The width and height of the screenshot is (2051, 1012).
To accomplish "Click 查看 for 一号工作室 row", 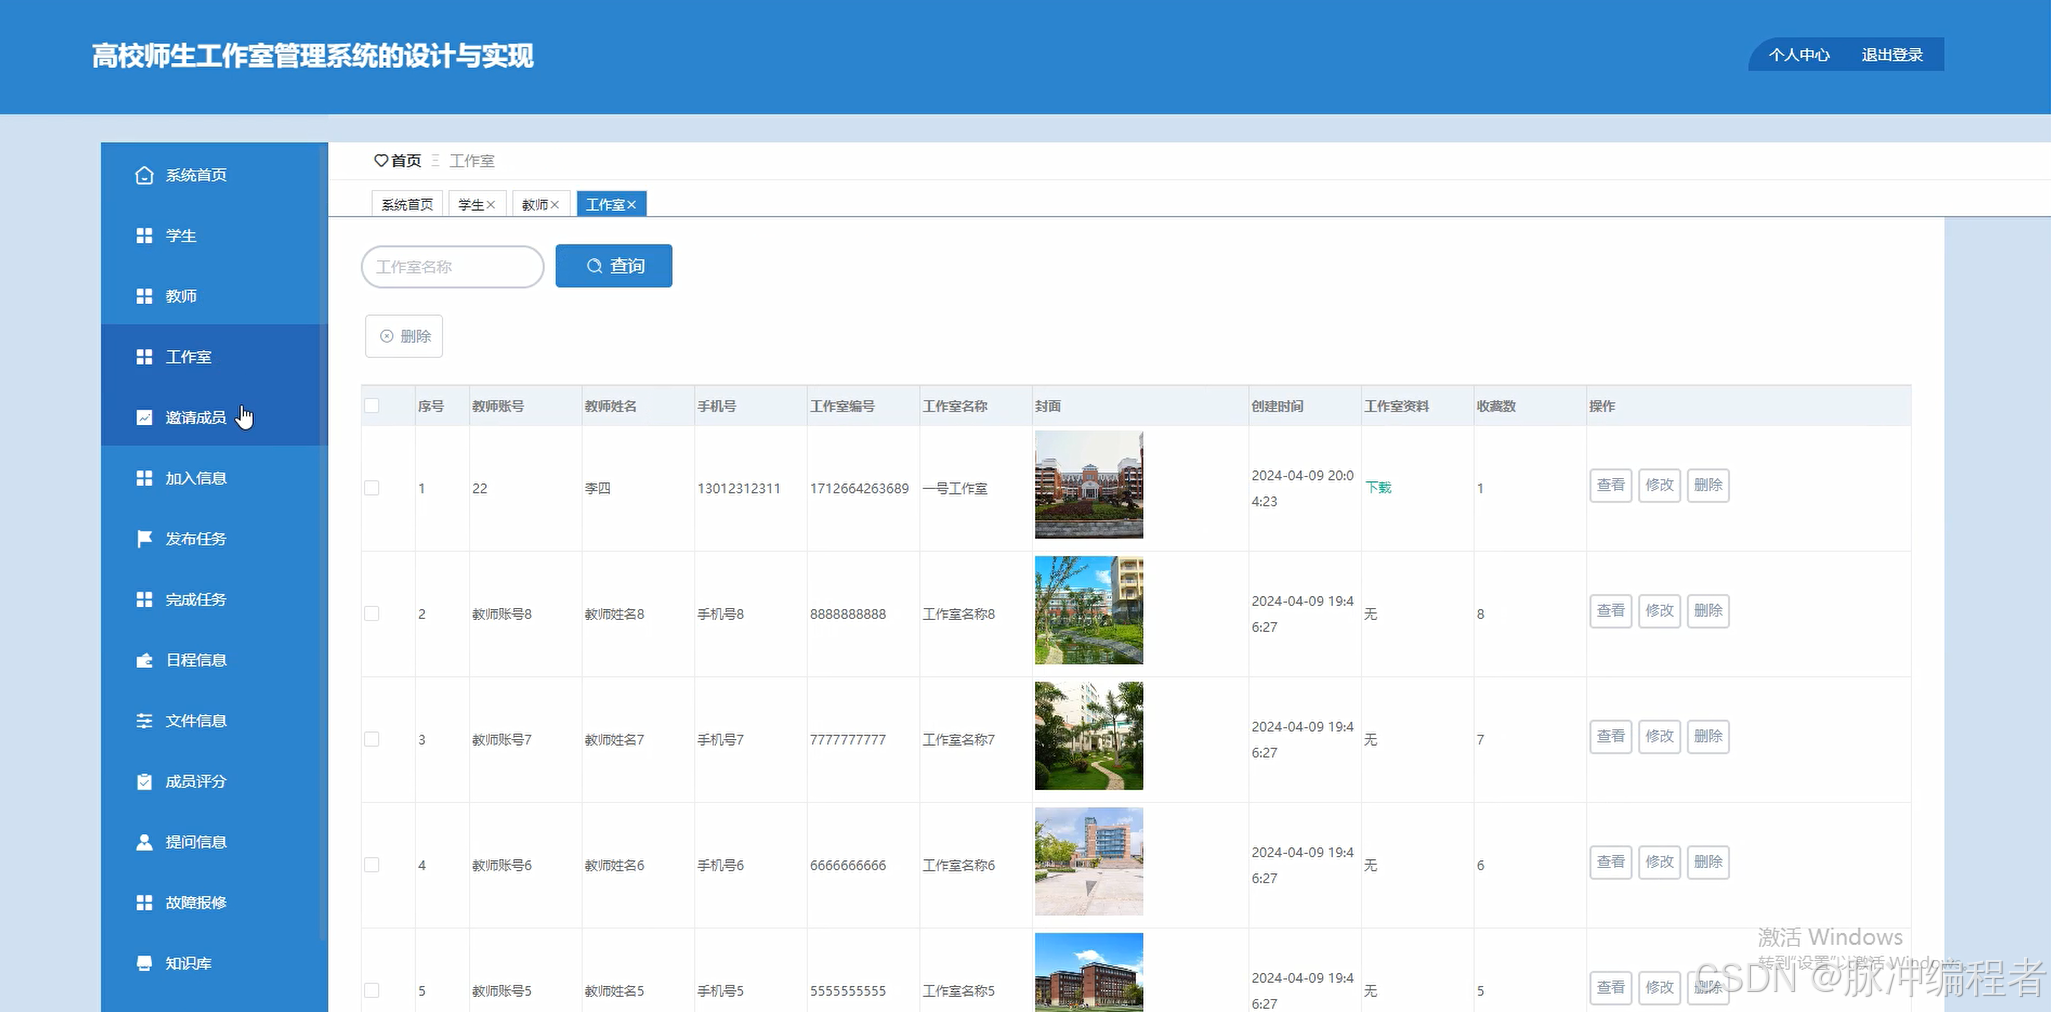I will [1611, 485].
